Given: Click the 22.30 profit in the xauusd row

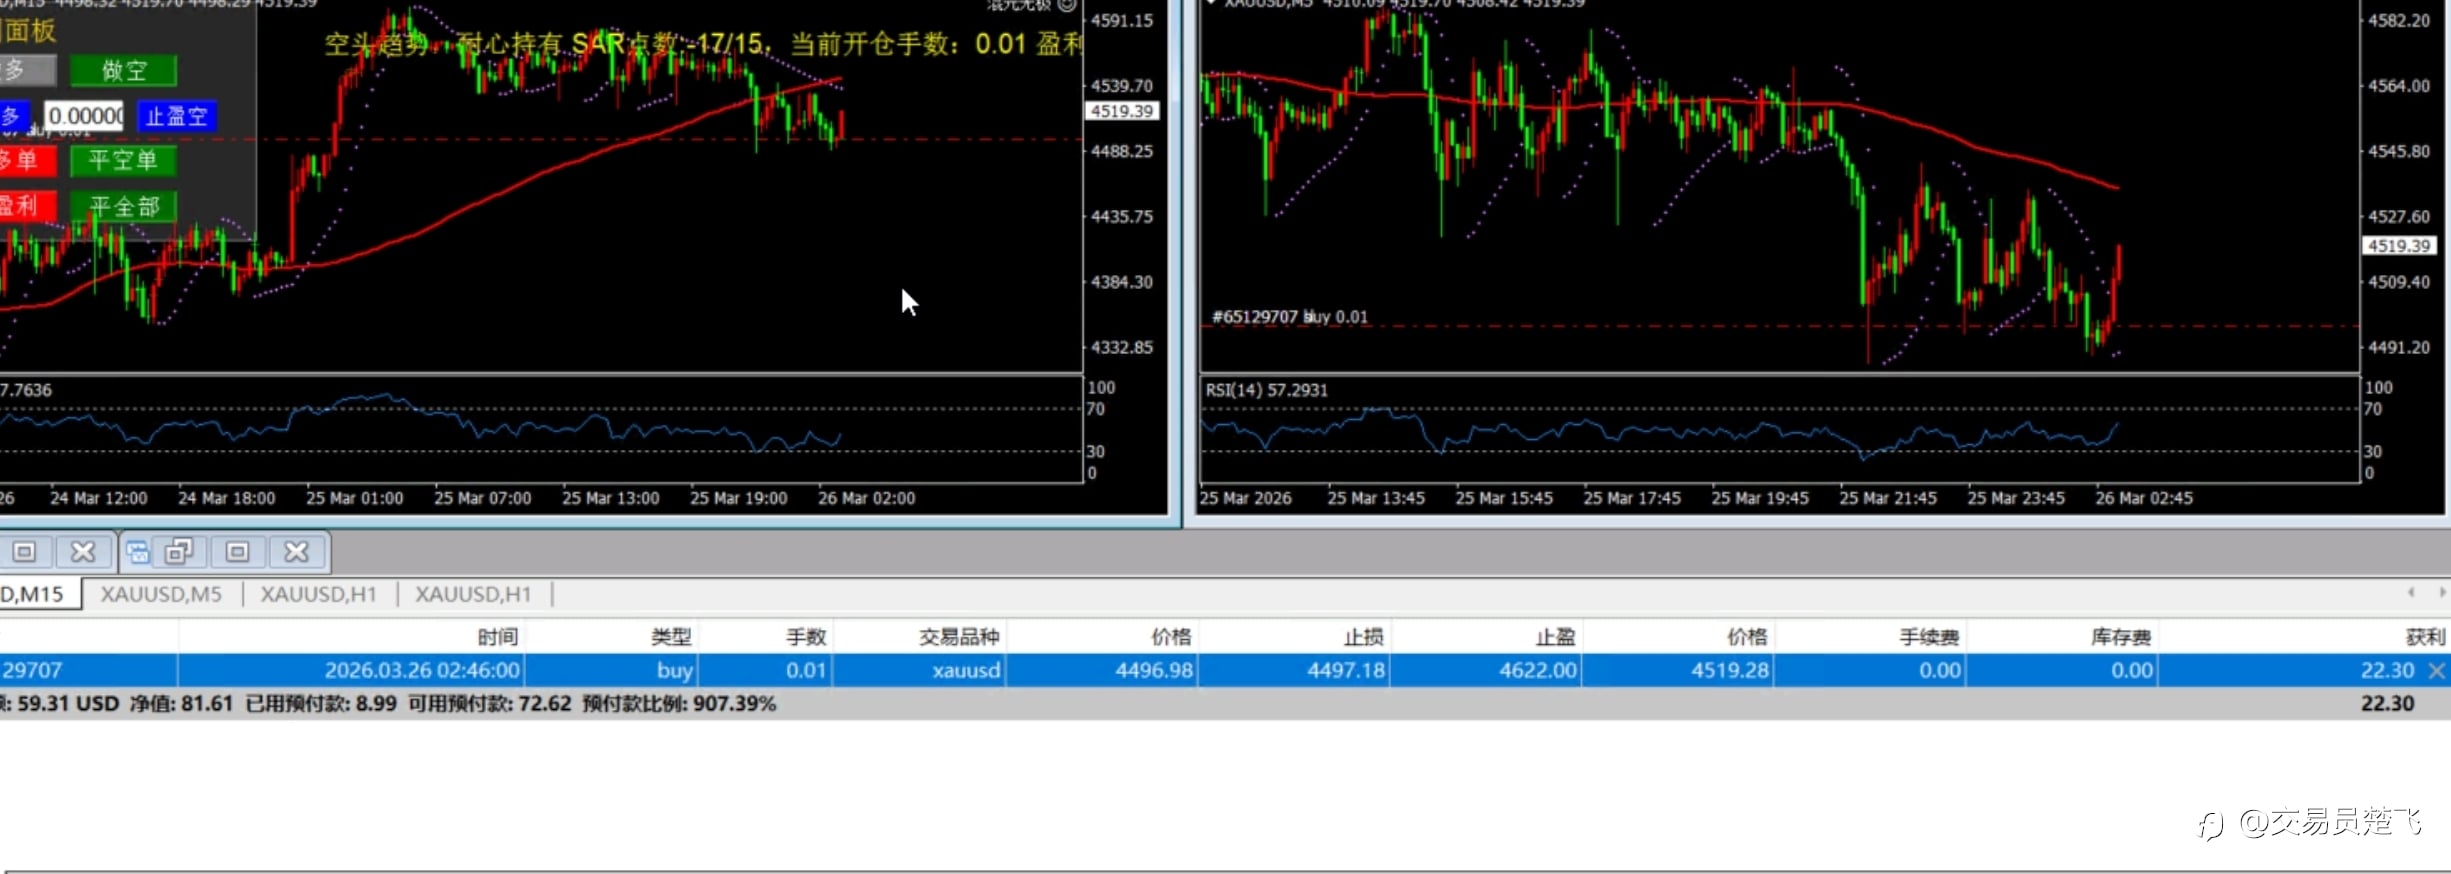Looking at the screenshot, I should (x=2388, y=670).
